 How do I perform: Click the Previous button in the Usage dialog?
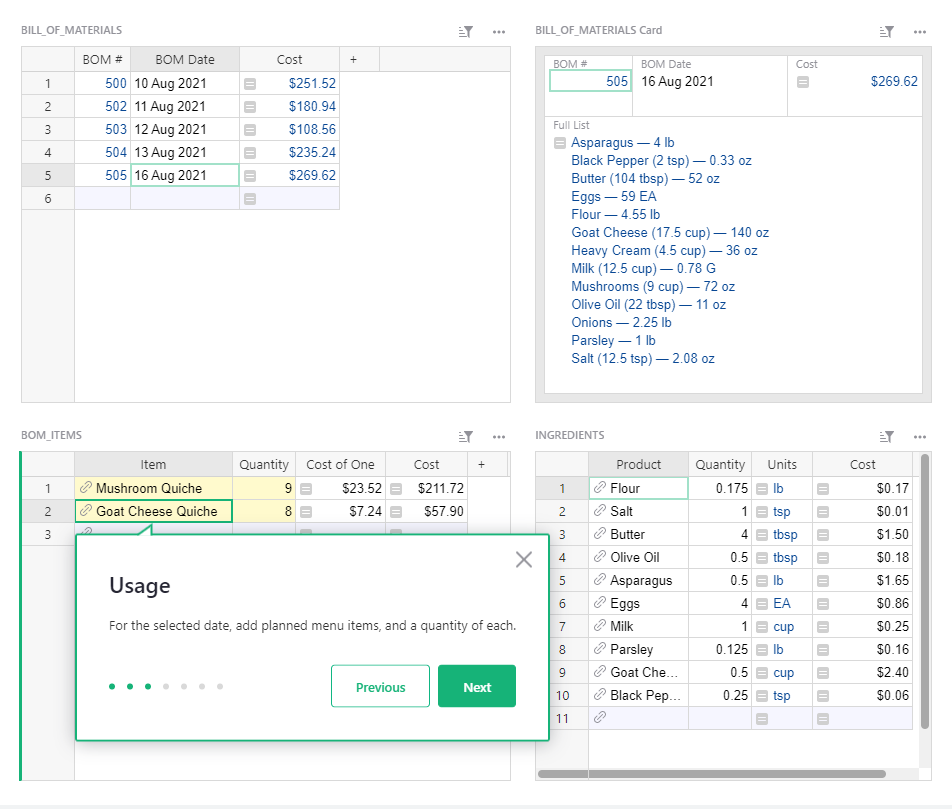click(x=380, y=686)
